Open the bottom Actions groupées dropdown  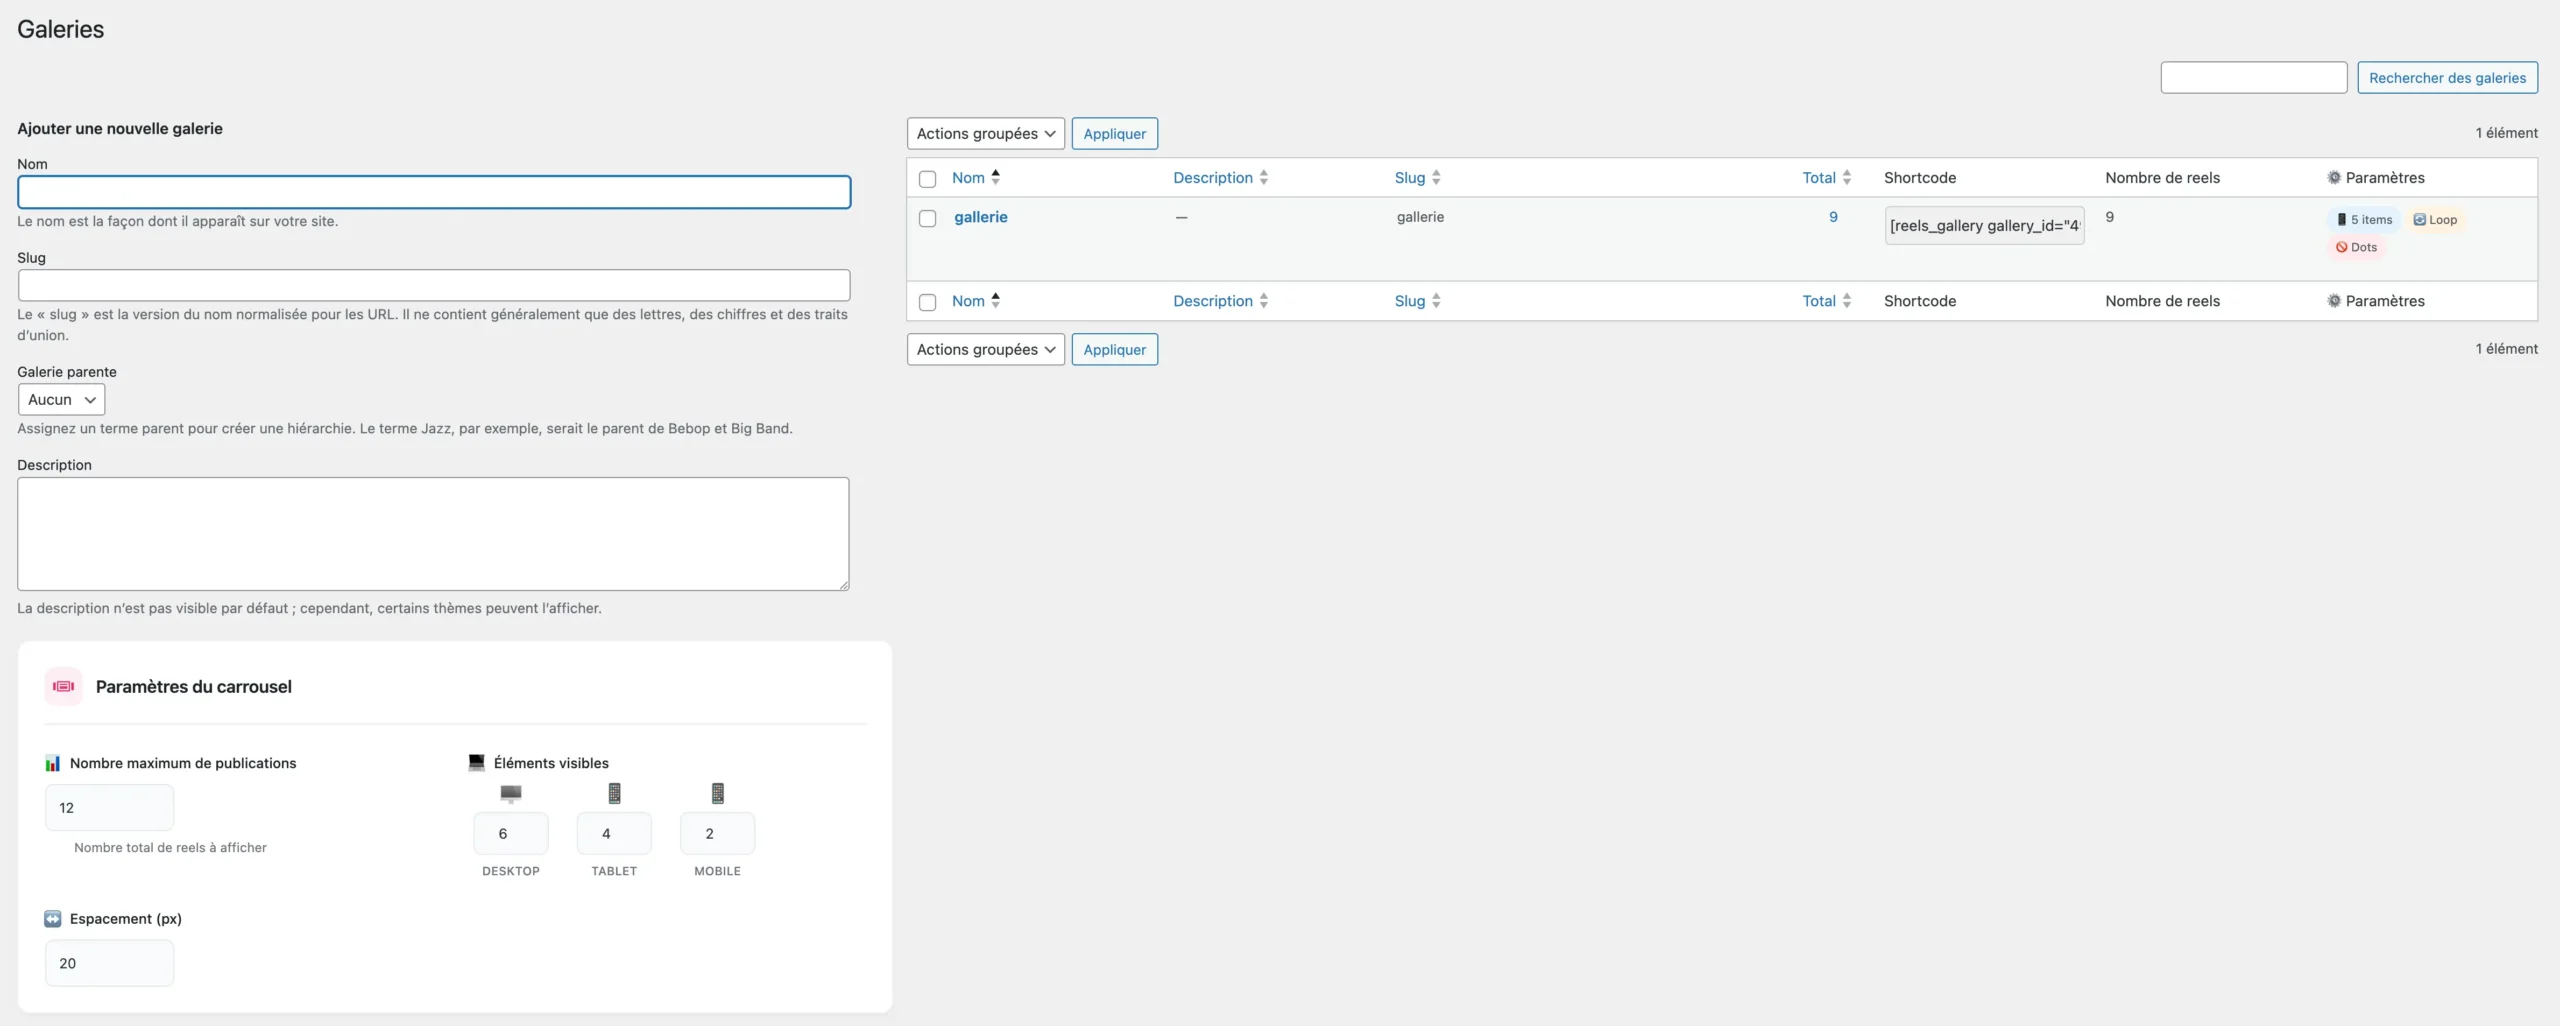click(985, 349)
